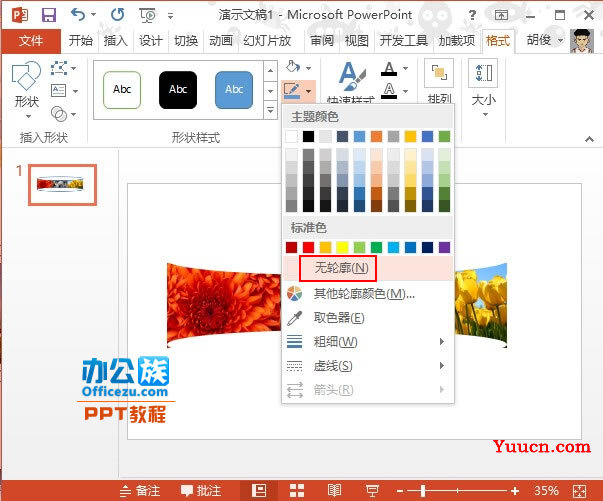Toggle the Notes (备注) pane
The width and height of the screenshot is (603, 501).
coord(140,491)
